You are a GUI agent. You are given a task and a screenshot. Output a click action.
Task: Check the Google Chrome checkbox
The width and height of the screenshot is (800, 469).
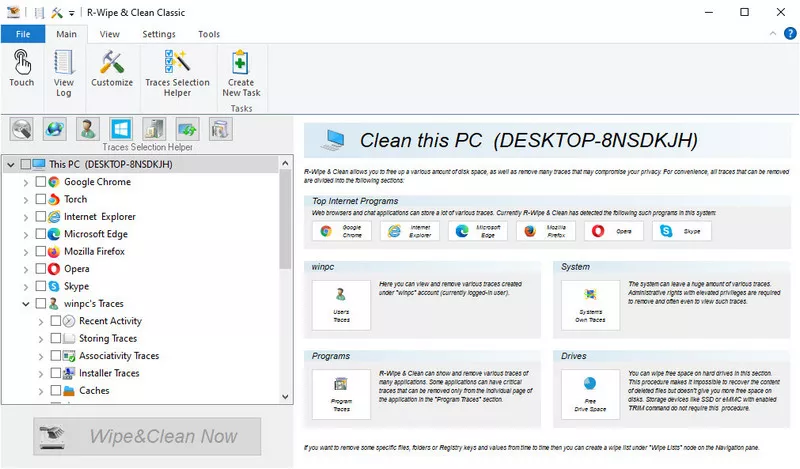41,182
